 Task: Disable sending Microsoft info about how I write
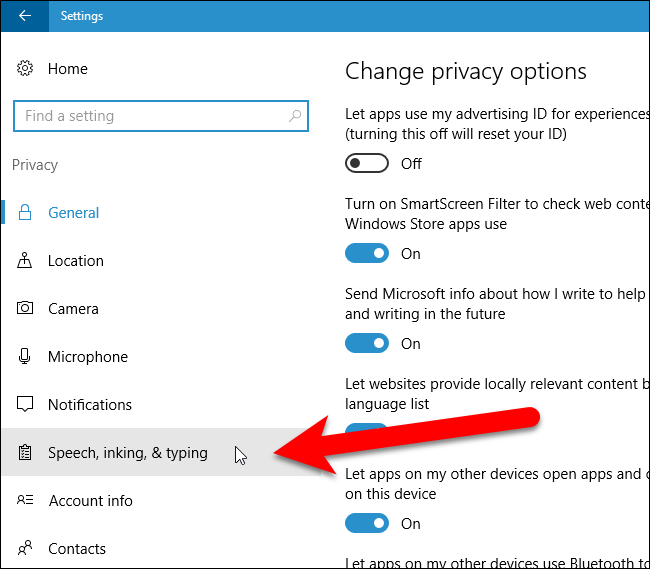tap(366, 343)
